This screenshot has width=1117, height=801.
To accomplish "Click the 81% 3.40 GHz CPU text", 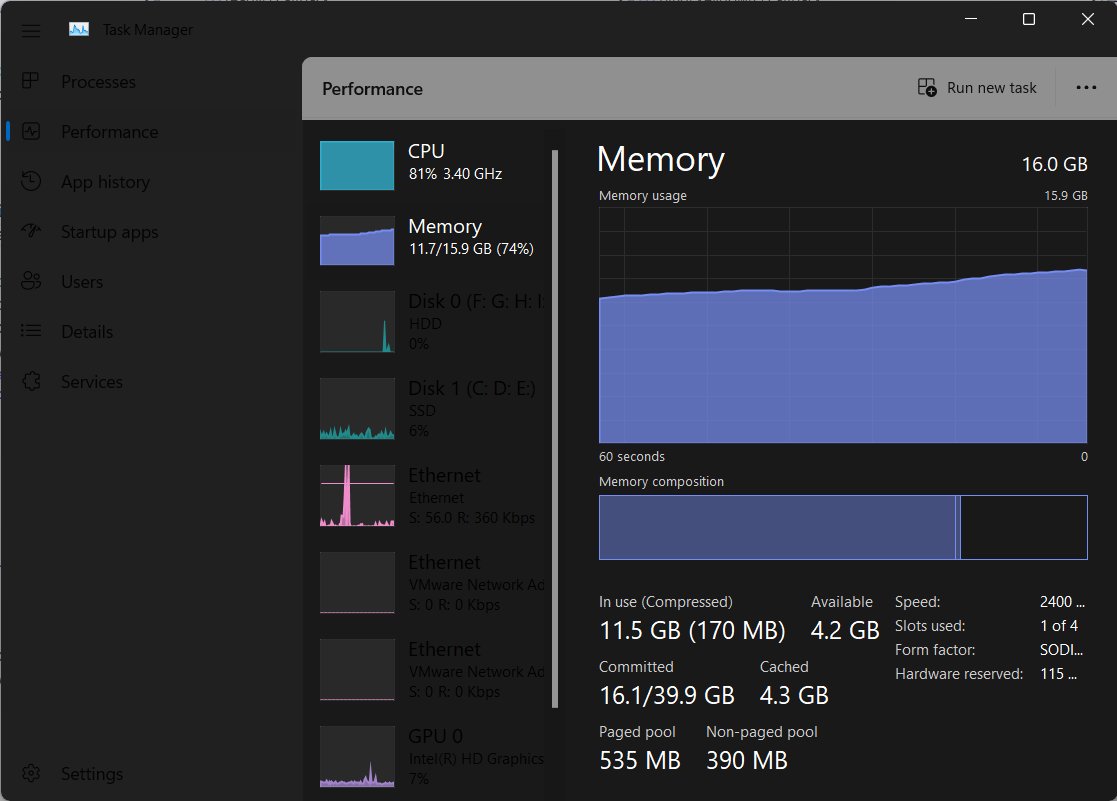I will tap(455, 174).
